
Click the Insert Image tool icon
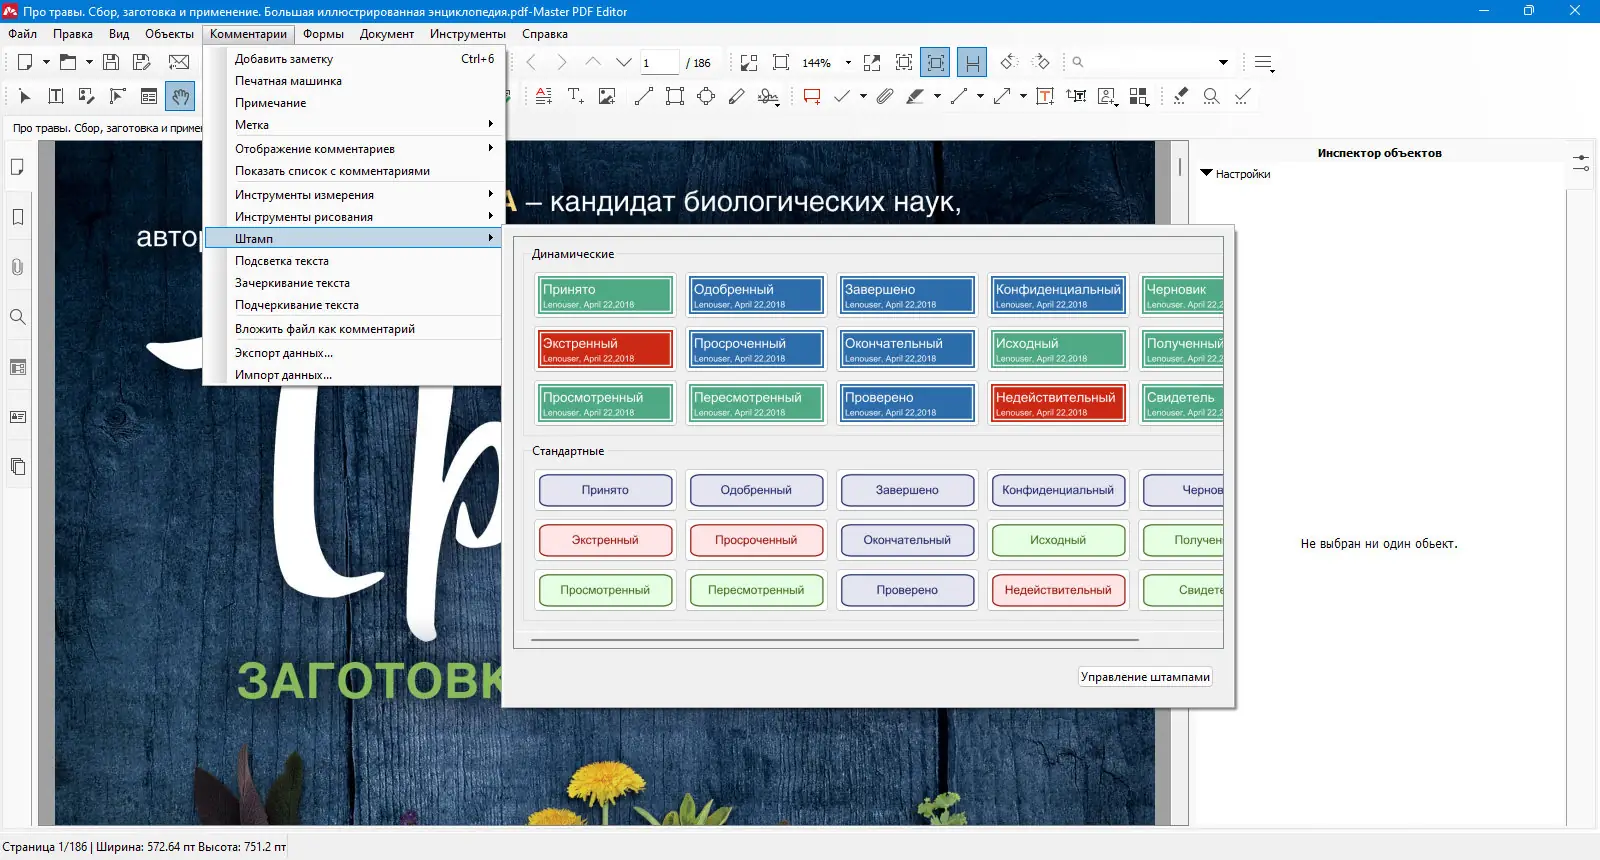point(607,96)
